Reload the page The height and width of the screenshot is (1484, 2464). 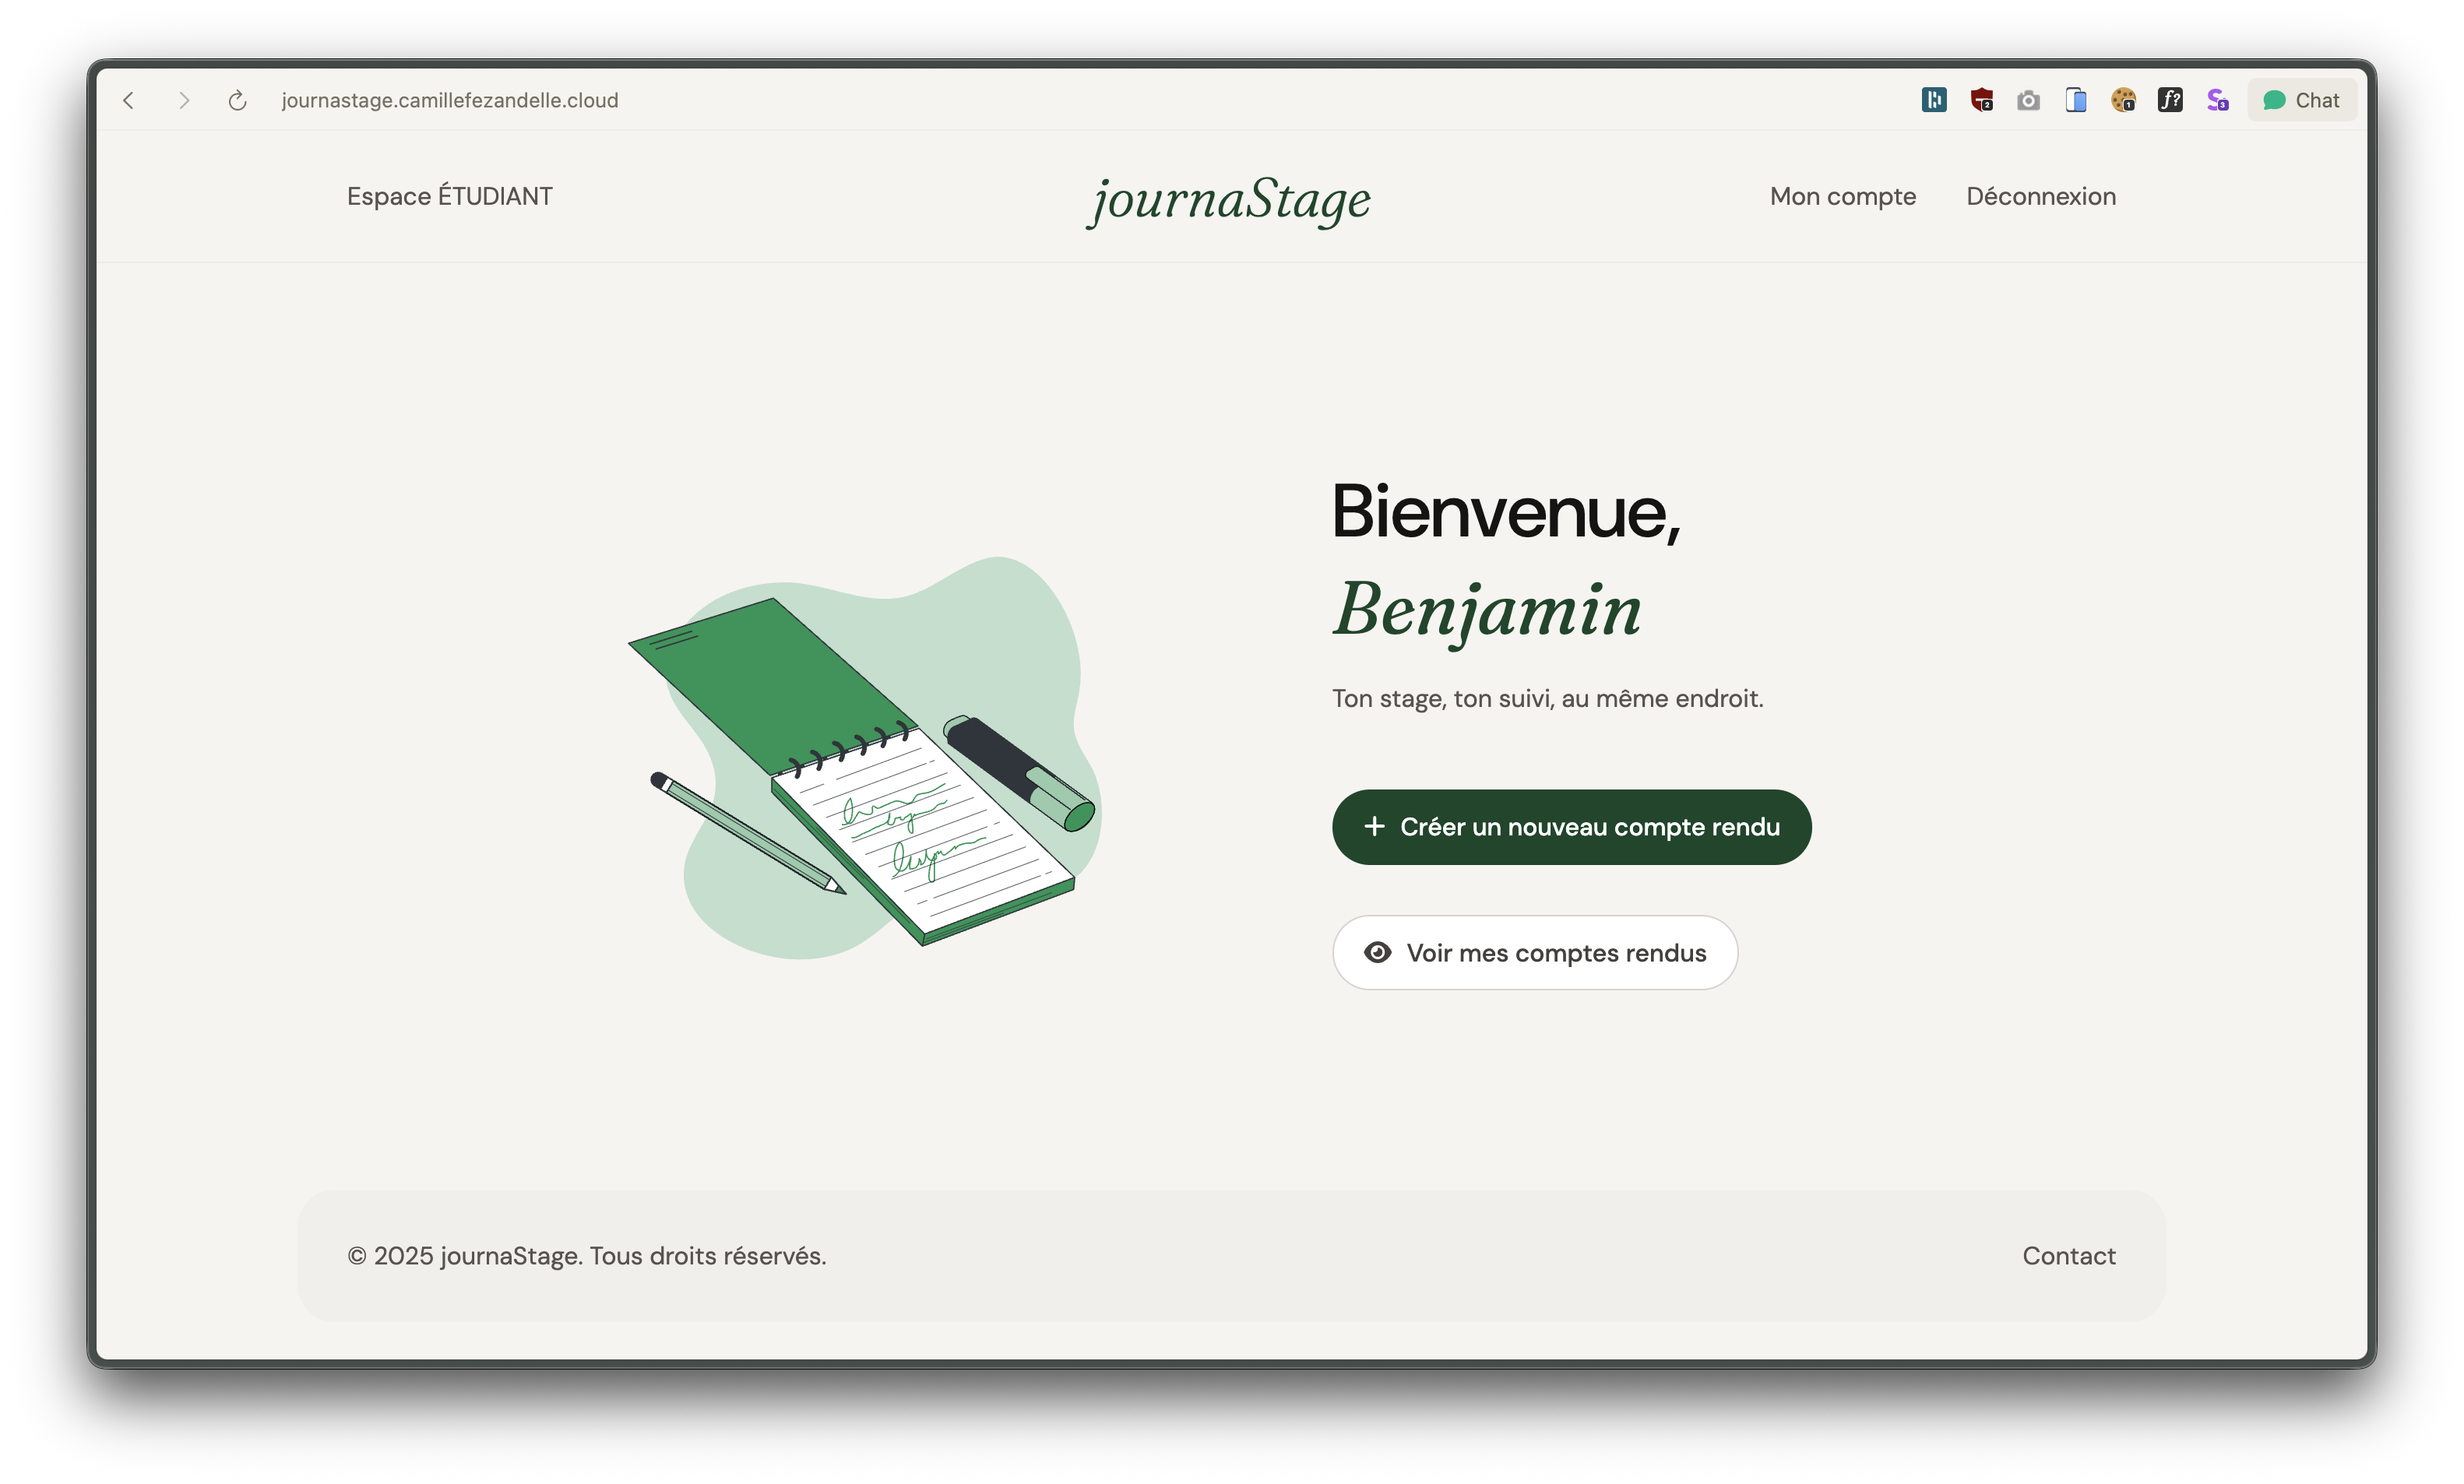click(x=237, y=100)
